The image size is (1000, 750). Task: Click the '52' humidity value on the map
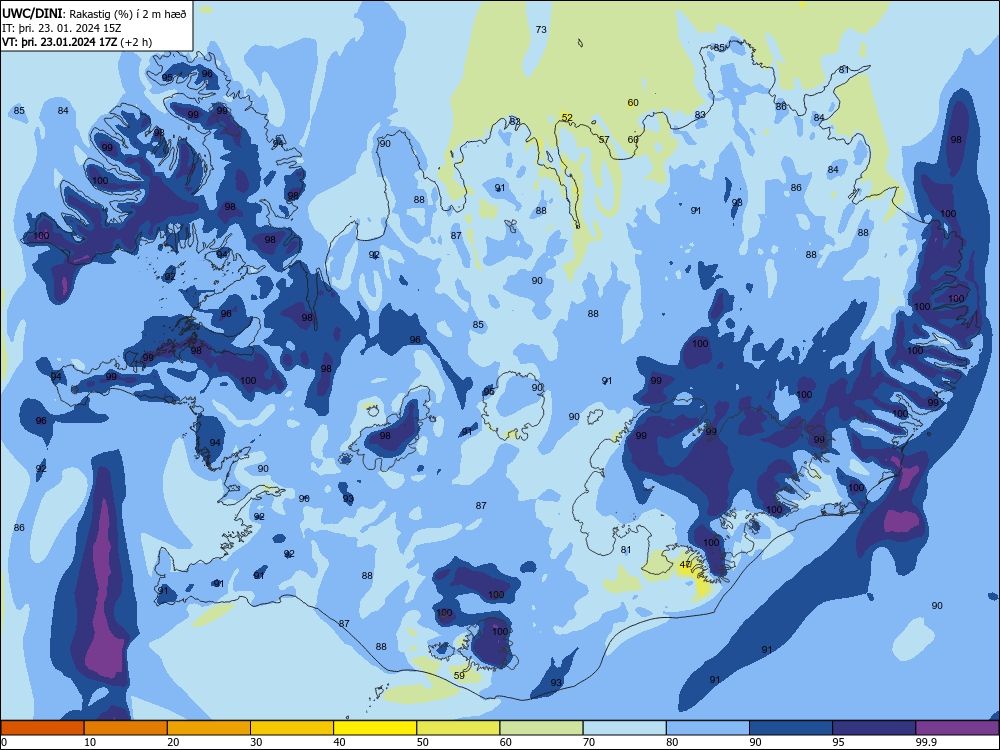tap(567, 117)
